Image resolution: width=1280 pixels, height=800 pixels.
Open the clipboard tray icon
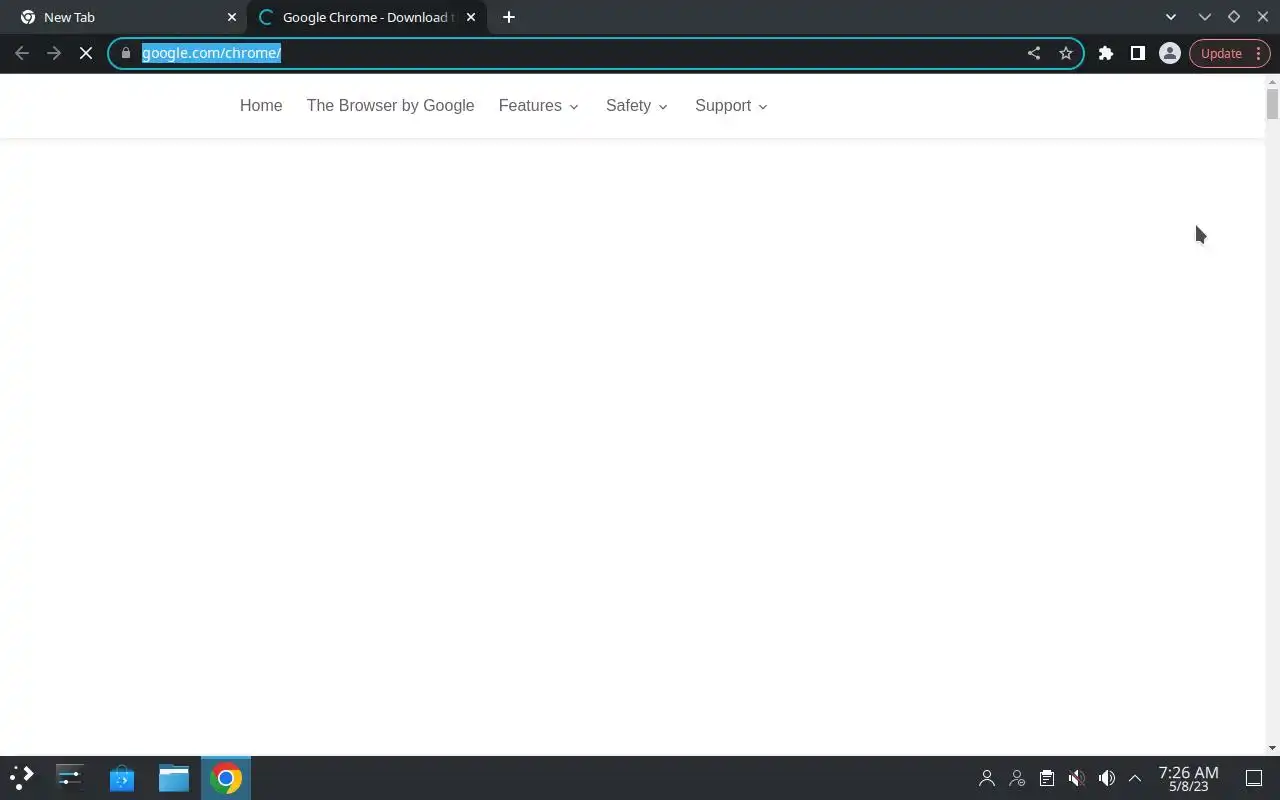point(1047,778)
